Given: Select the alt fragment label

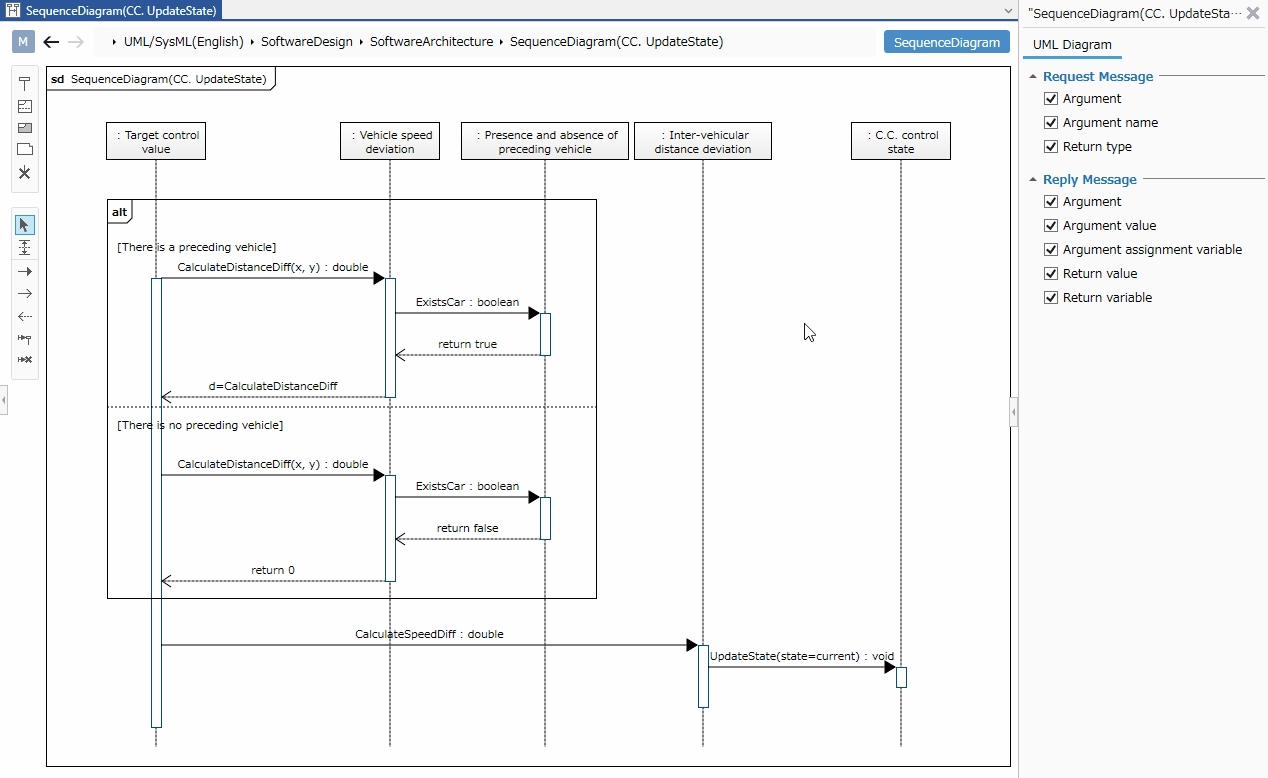Looking at the screenshot, I should click(120, 211).
